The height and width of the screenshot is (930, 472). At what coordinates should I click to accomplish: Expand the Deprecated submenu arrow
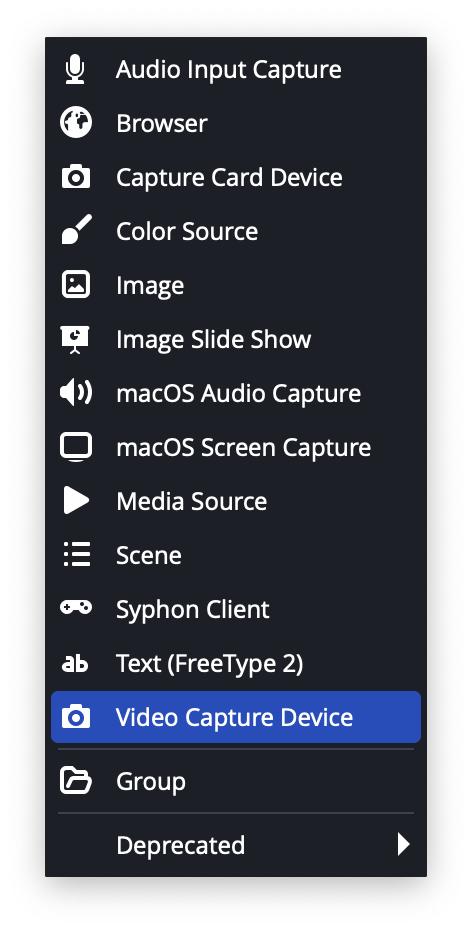pos(403,844)
